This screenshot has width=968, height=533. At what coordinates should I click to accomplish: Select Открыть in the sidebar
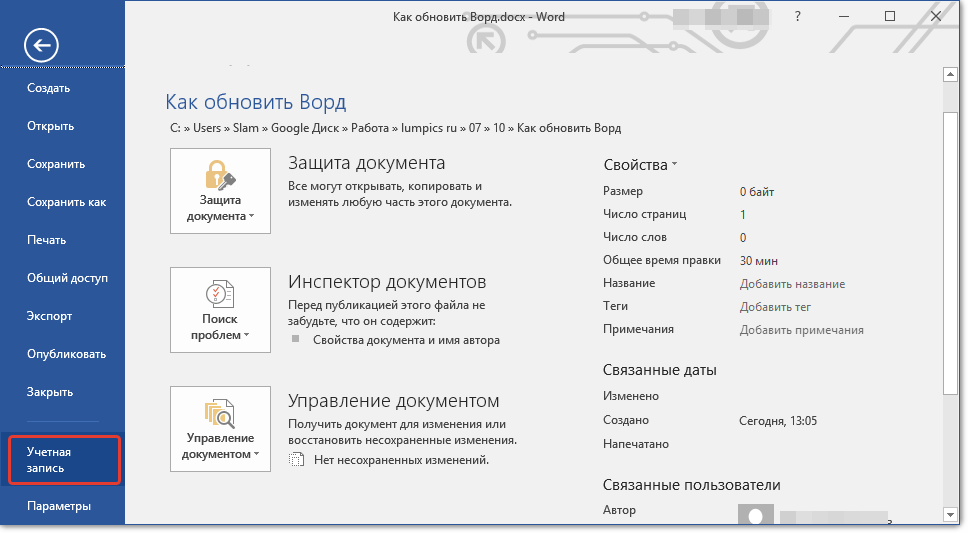pyautogui.click(x=51, y=126)
